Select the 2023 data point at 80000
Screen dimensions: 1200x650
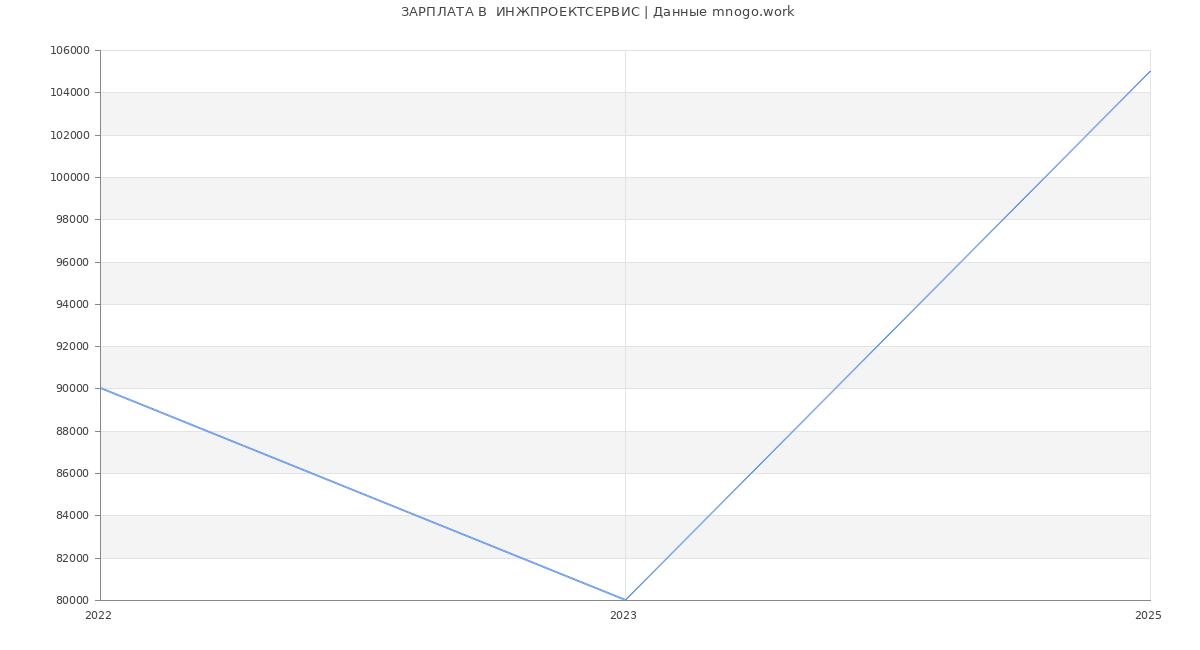625,600
